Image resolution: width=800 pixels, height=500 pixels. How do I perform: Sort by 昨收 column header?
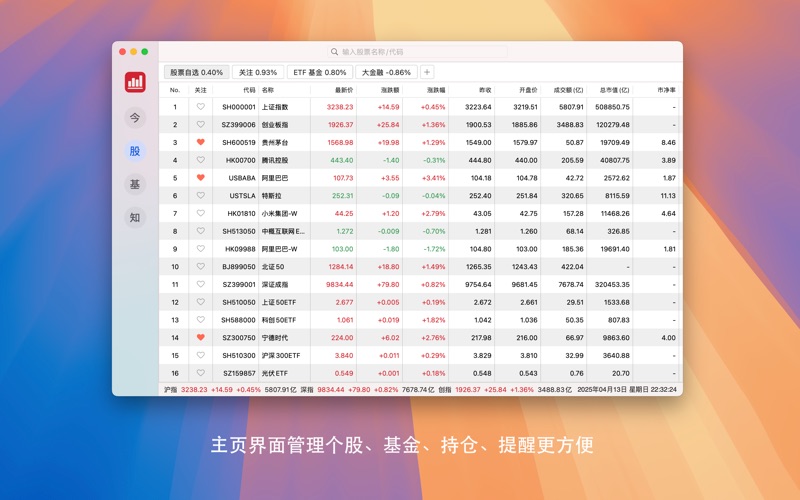485,90
